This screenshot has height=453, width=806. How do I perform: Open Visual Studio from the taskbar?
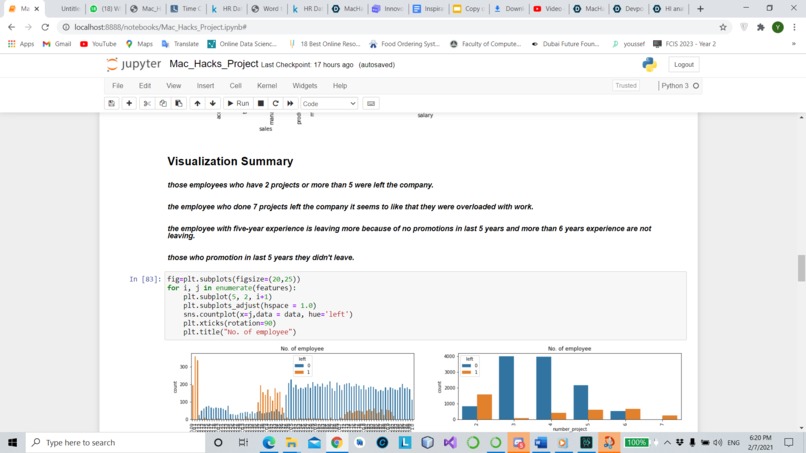pos(450,442)
